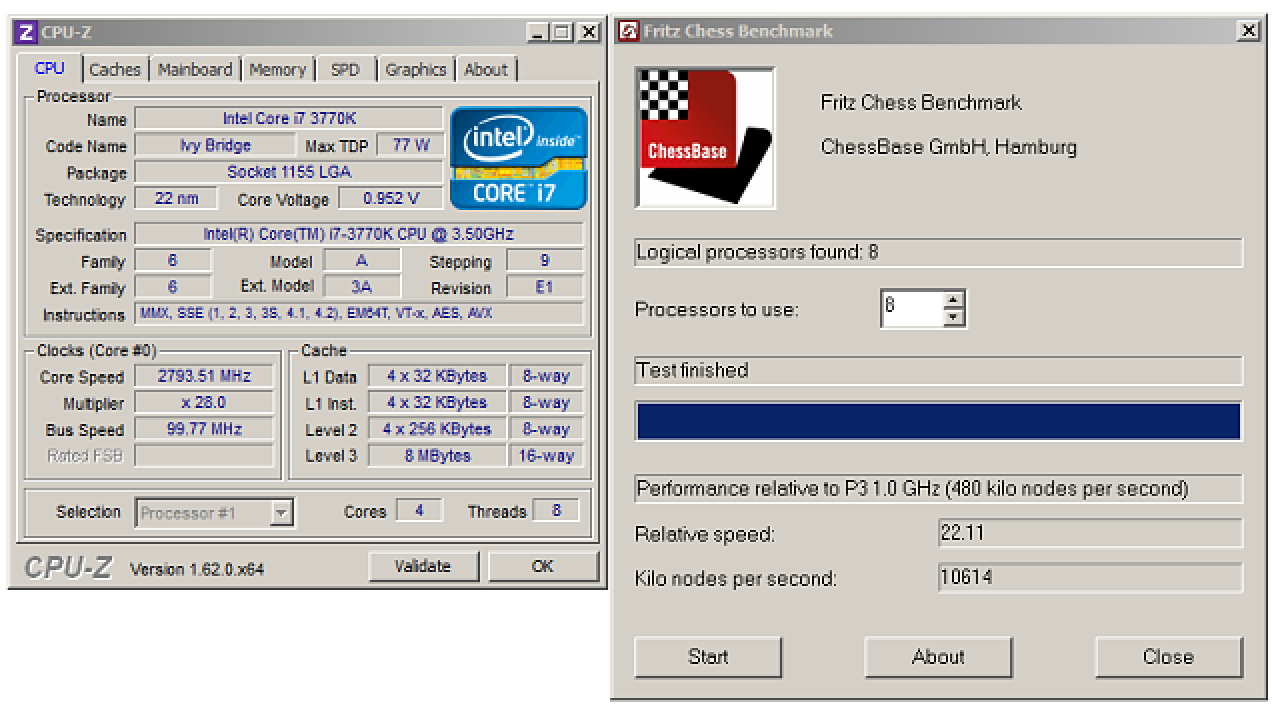
Task: Click the Relative speed value 22.11
Action: (x=1091, y=534)
